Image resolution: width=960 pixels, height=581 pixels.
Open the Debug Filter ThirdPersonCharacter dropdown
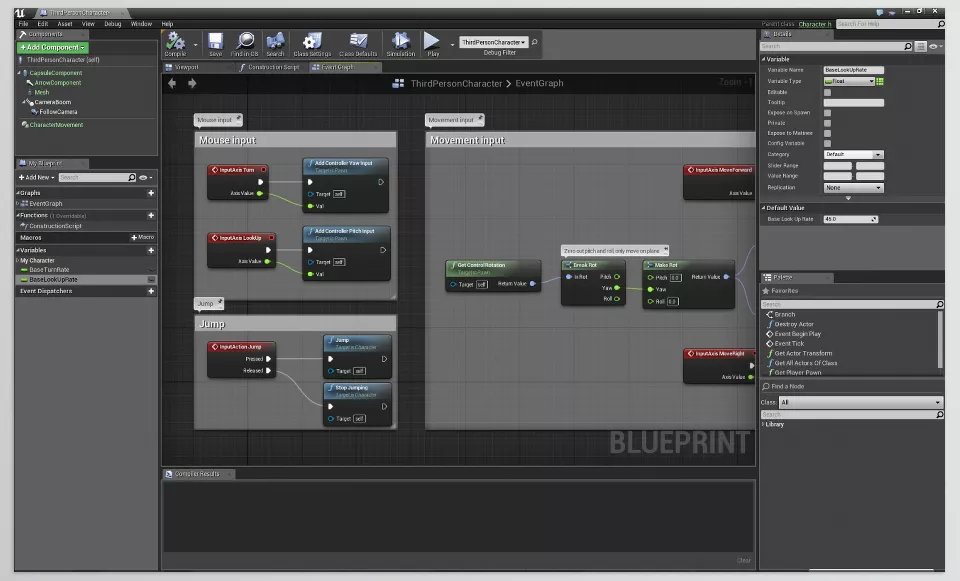(493, 42)
